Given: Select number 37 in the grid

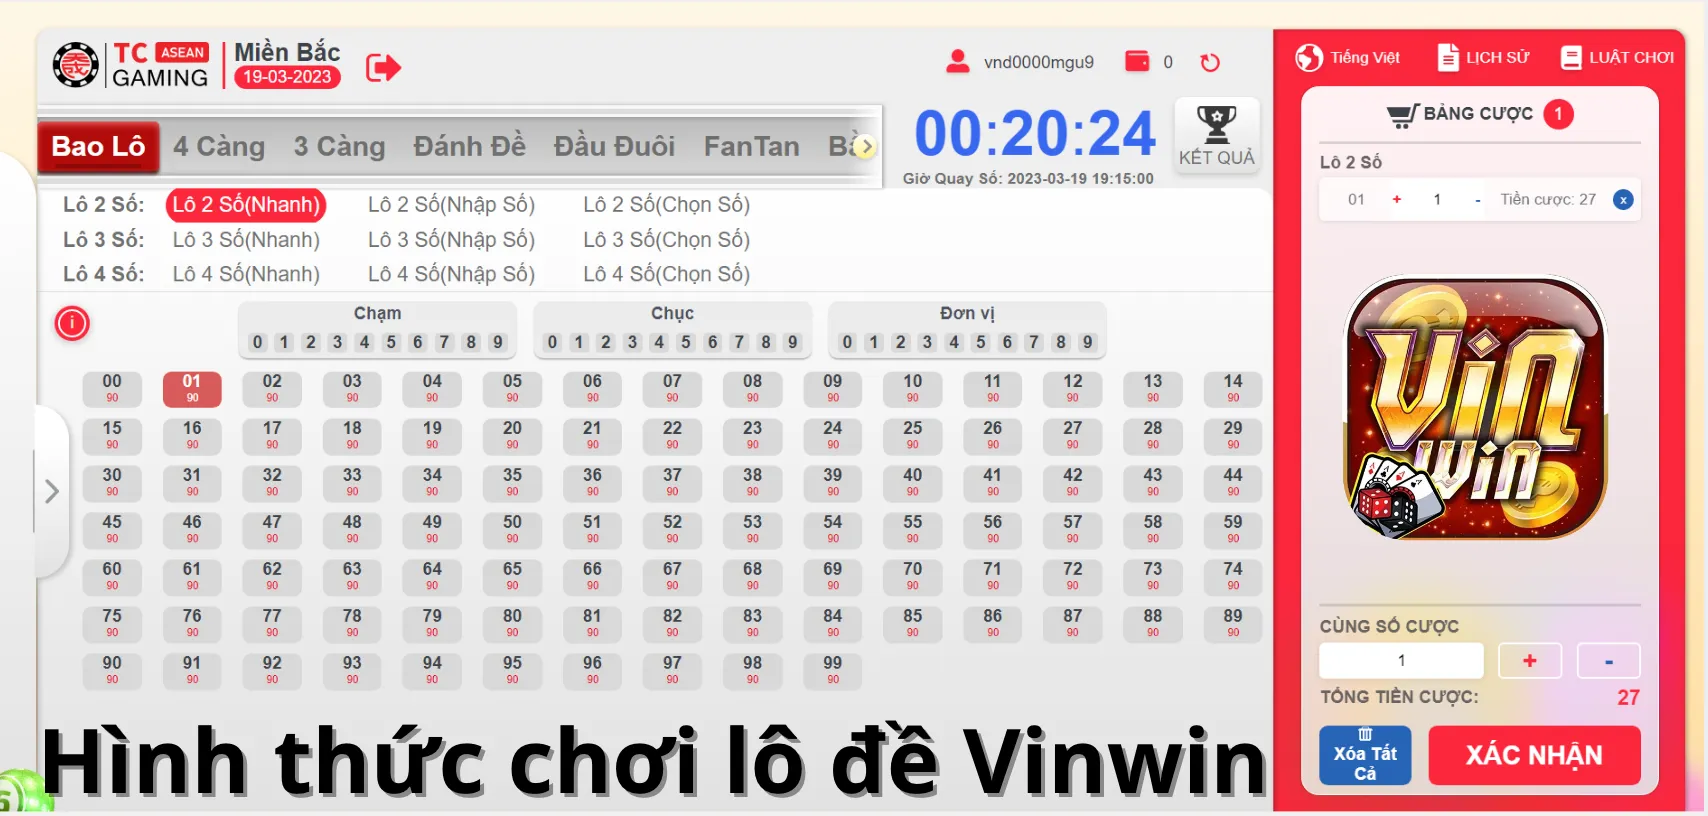Looking at the screenshot, I should coord(672,482).
